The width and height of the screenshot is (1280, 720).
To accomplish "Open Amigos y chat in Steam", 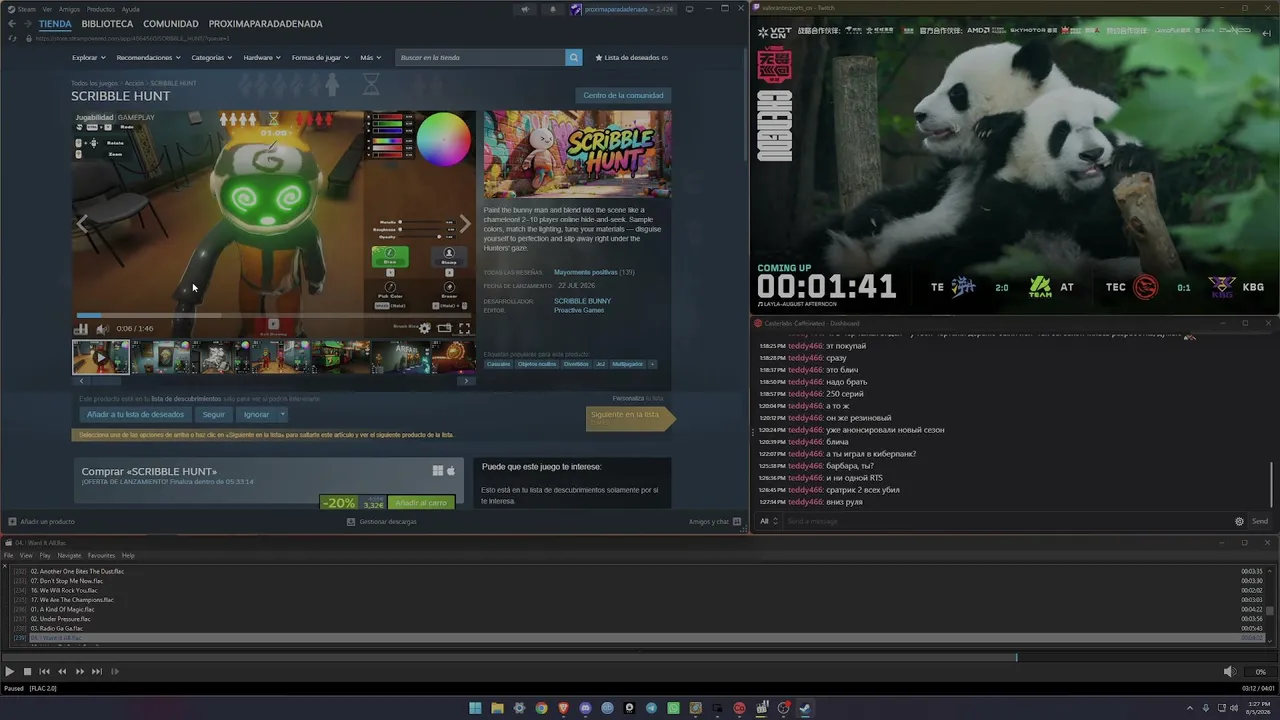I will pos(715,522).
